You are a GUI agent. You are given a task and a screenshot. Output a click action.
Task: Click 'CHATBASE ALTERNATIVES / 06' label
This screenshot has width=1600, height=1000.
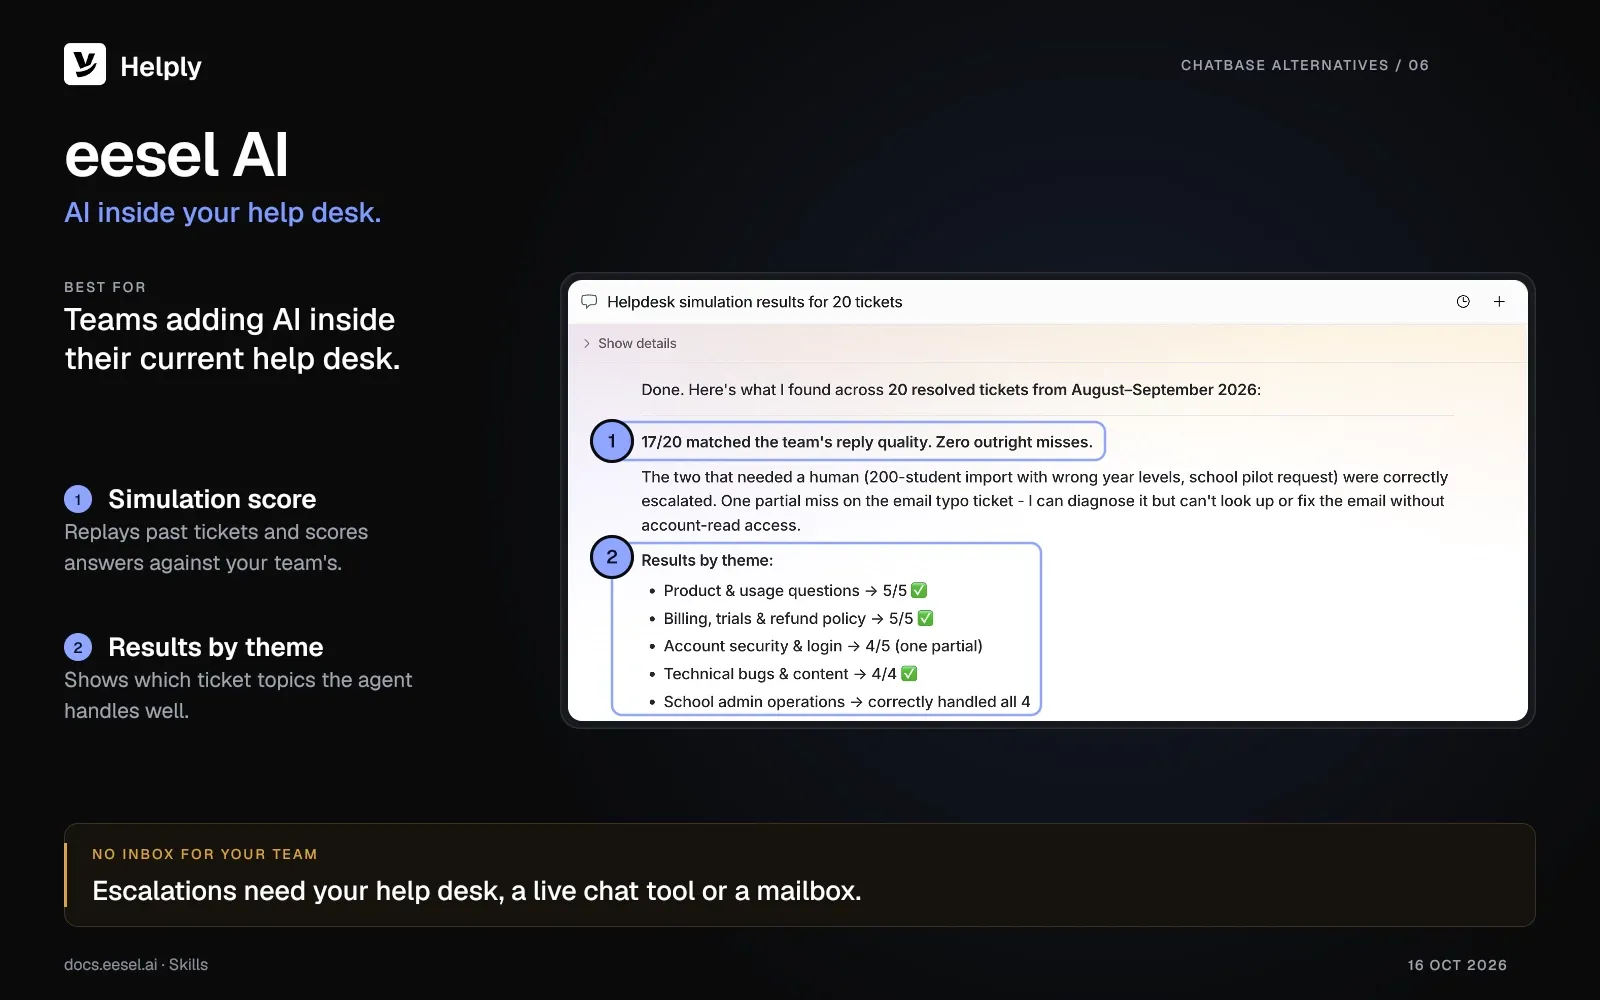(x=1305, y=65)
